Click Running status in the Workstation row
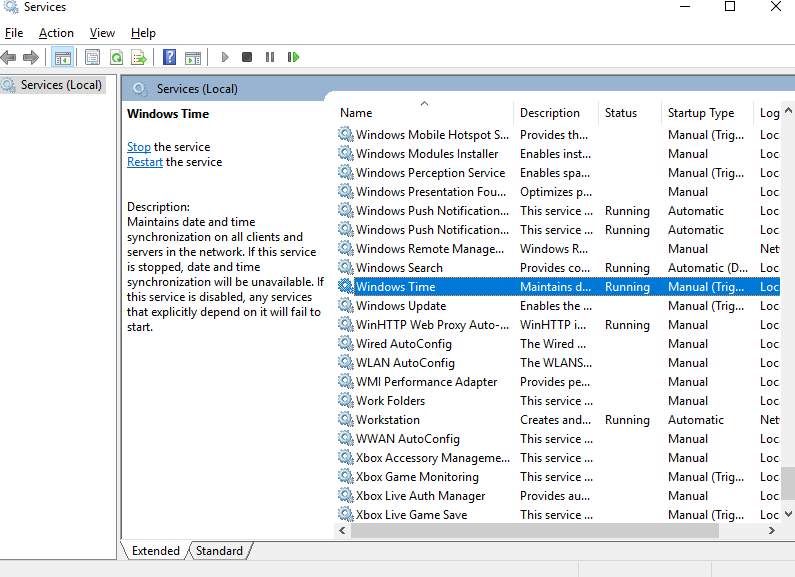The height and width of the screenshot is (577, 795). point(627,420)
